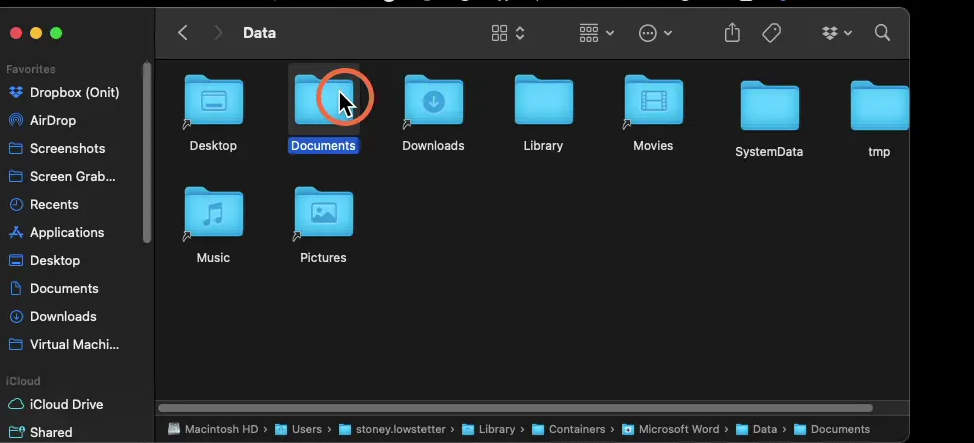
Task: Select the Library folder icon
Action: [544, 99]
